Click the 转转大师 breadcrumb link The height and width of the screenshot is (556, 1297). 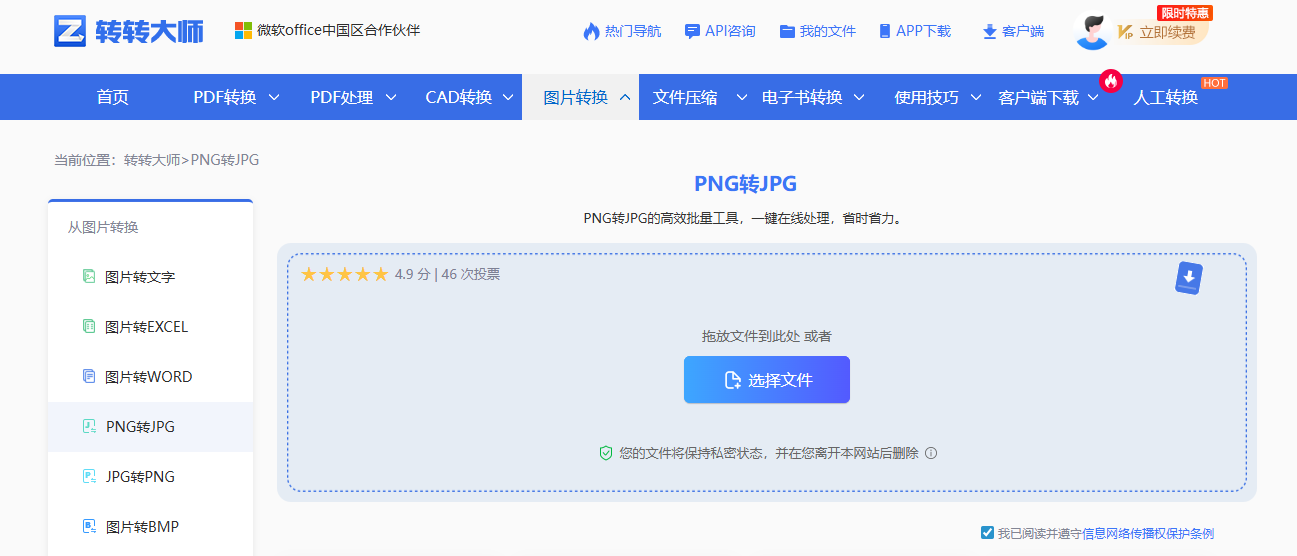tap(152, 159)
